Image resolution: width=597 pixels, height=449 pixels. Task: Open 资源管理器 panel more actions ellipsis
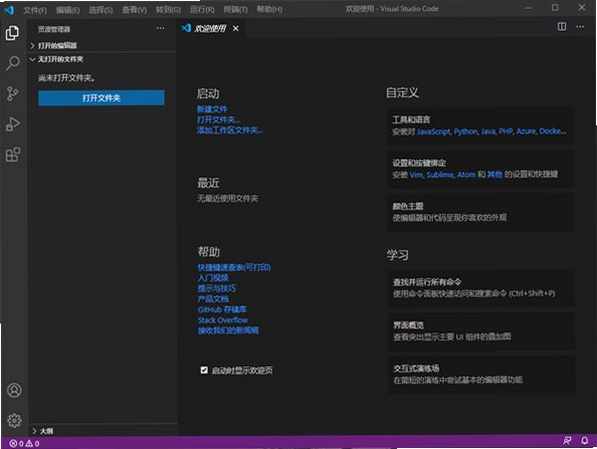160,28
